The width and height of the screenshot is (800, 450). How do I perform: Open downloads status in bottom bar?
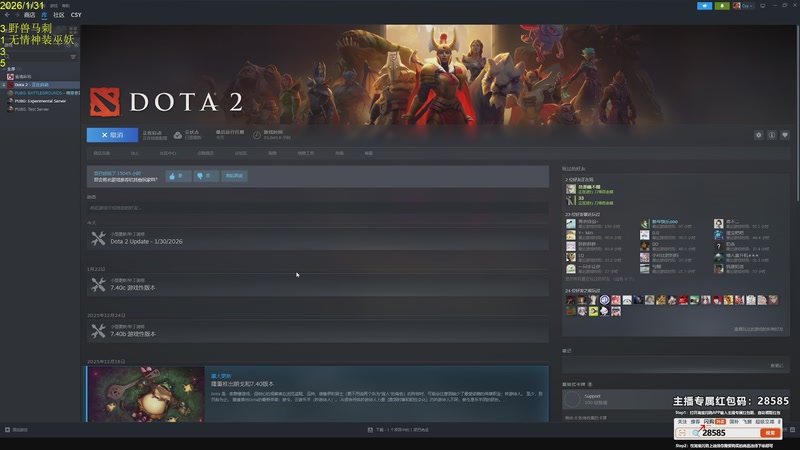398,430
